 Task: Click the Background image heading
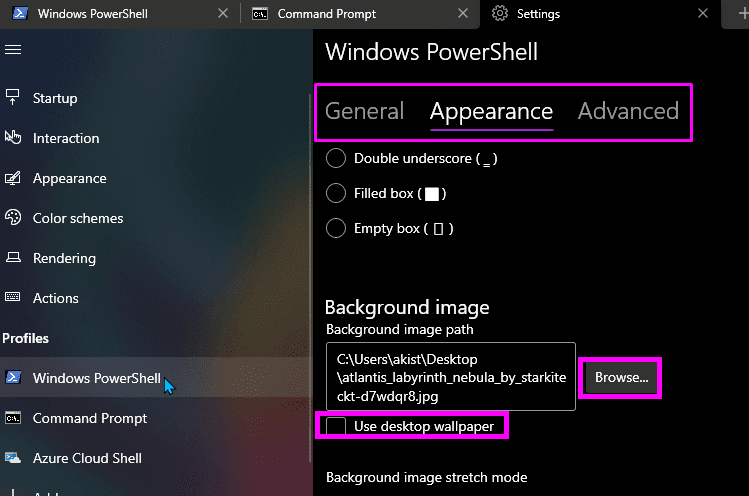click(x=407, y=307)
